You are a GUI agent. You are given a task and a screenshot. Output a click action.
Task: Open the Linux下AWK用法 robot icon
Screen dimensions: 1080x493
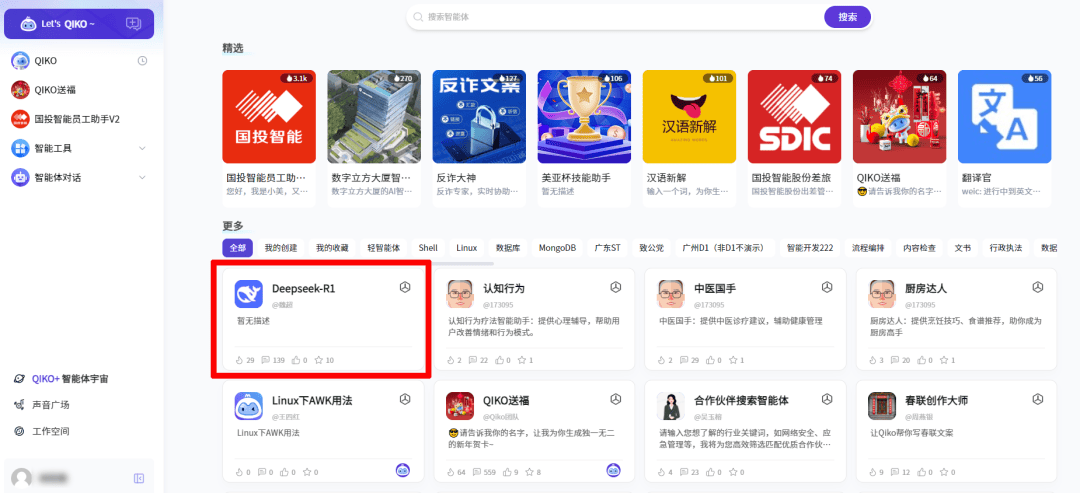249,406
